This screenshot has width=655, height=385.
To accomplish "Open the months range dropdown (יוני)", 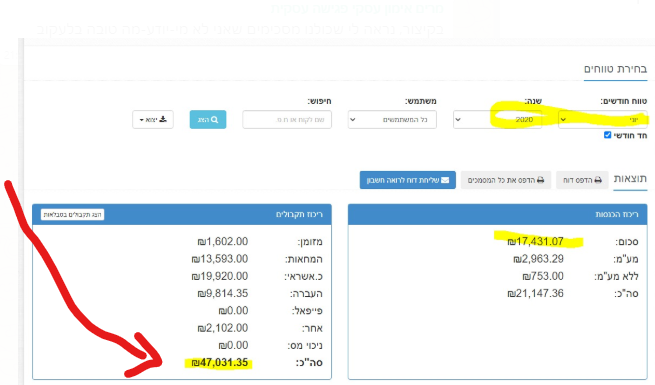I will (603, 119).
